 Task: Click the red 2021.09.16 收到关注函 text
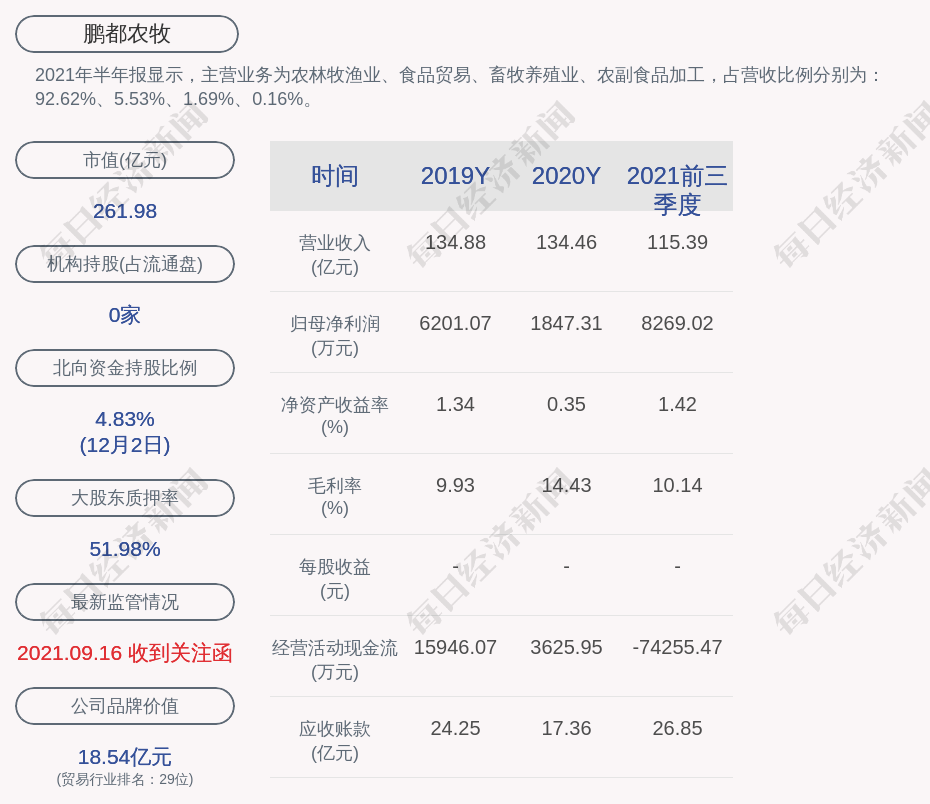(125, 653)
